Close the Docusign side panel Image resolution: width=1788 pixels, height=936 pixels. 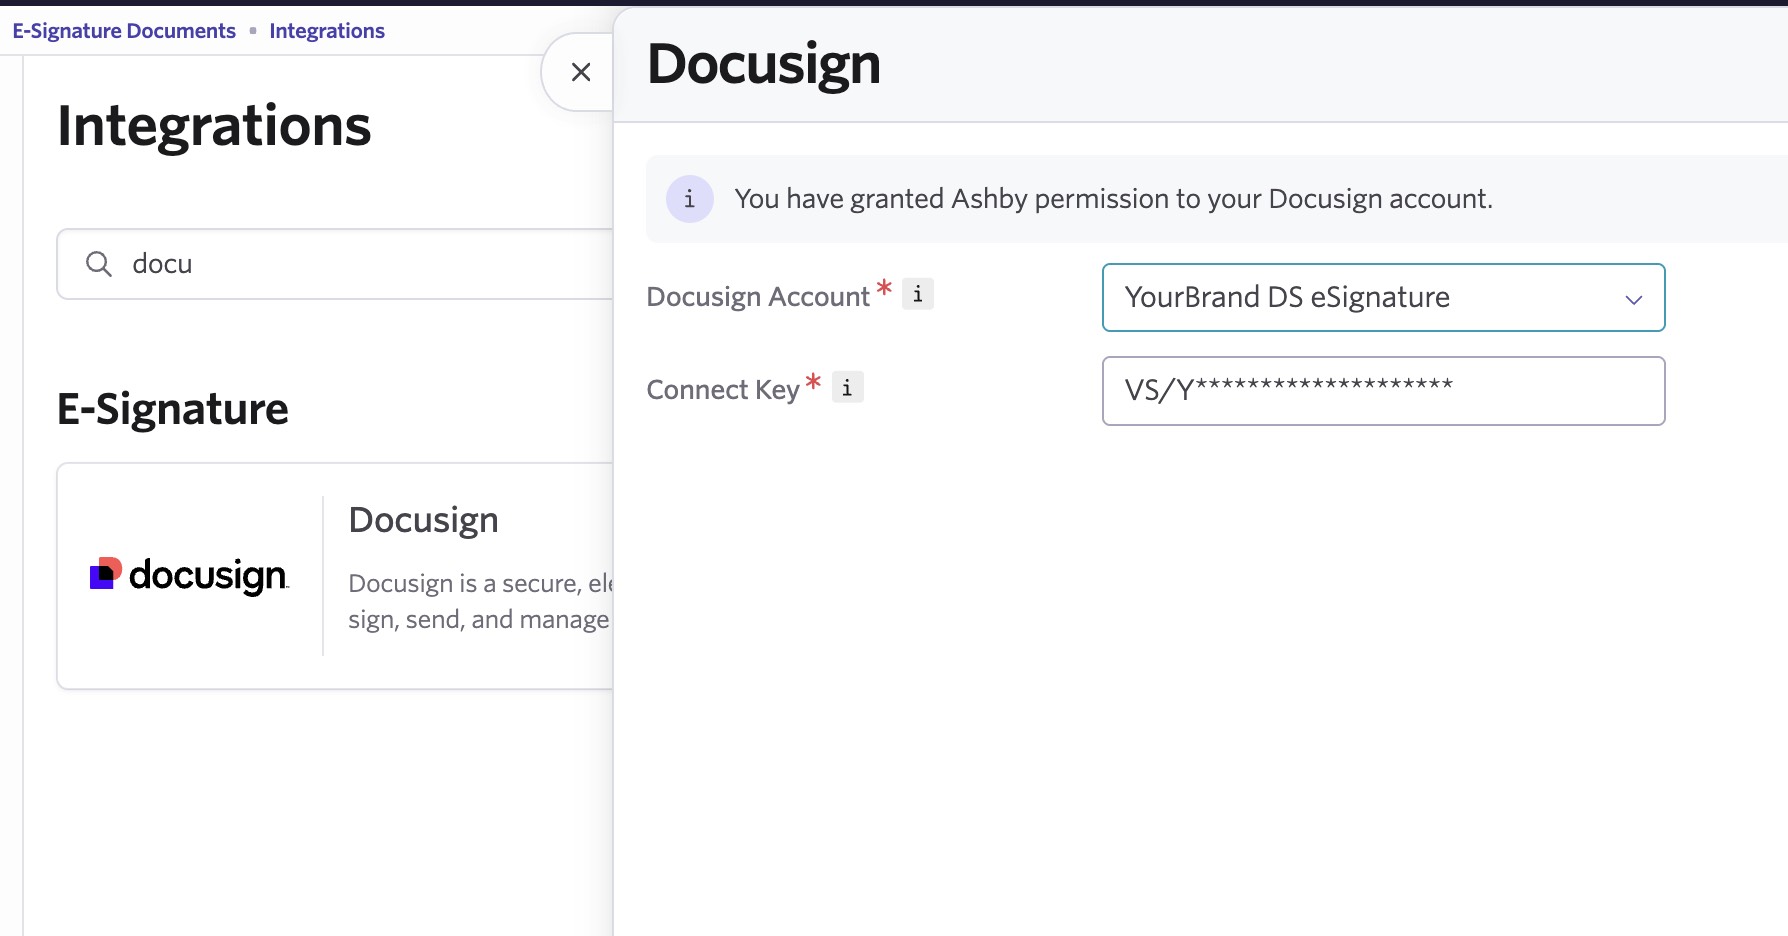click(581, 72)
